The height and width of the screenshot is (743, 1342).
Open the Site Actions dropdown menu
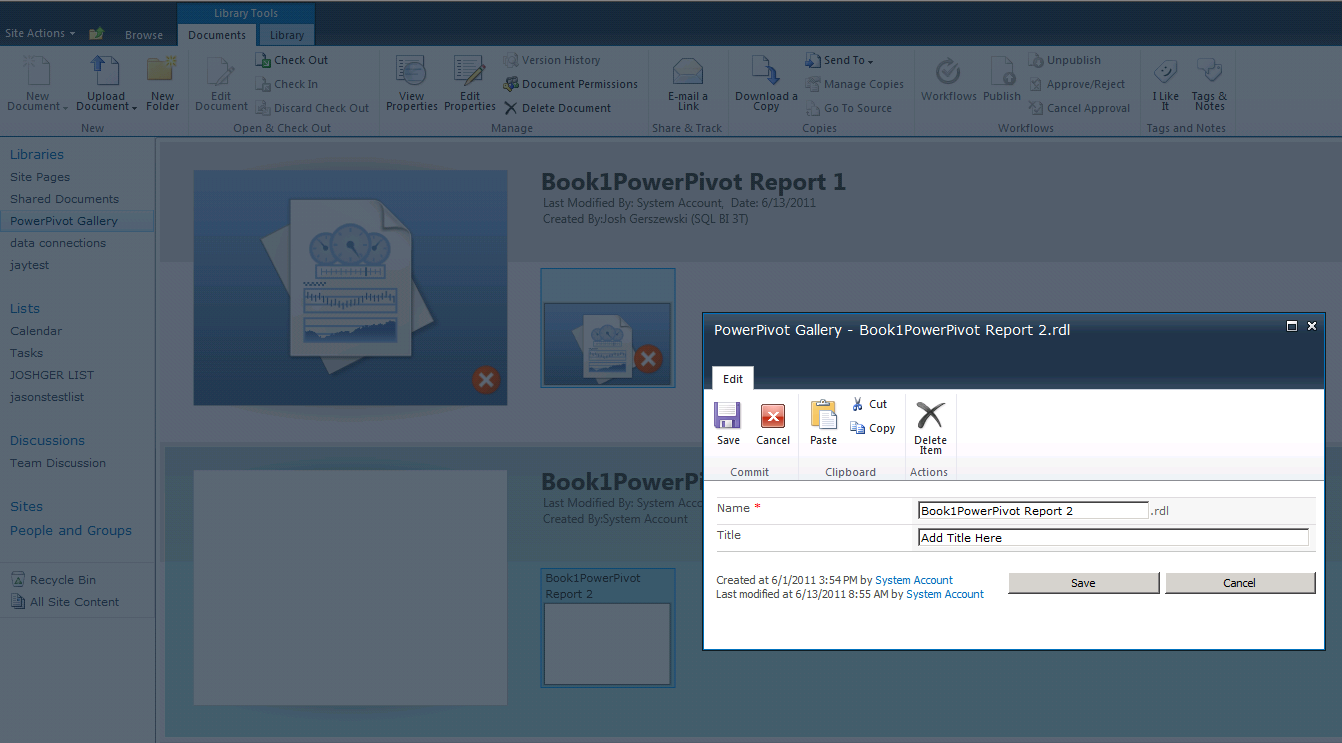click(x=40, y=33)
